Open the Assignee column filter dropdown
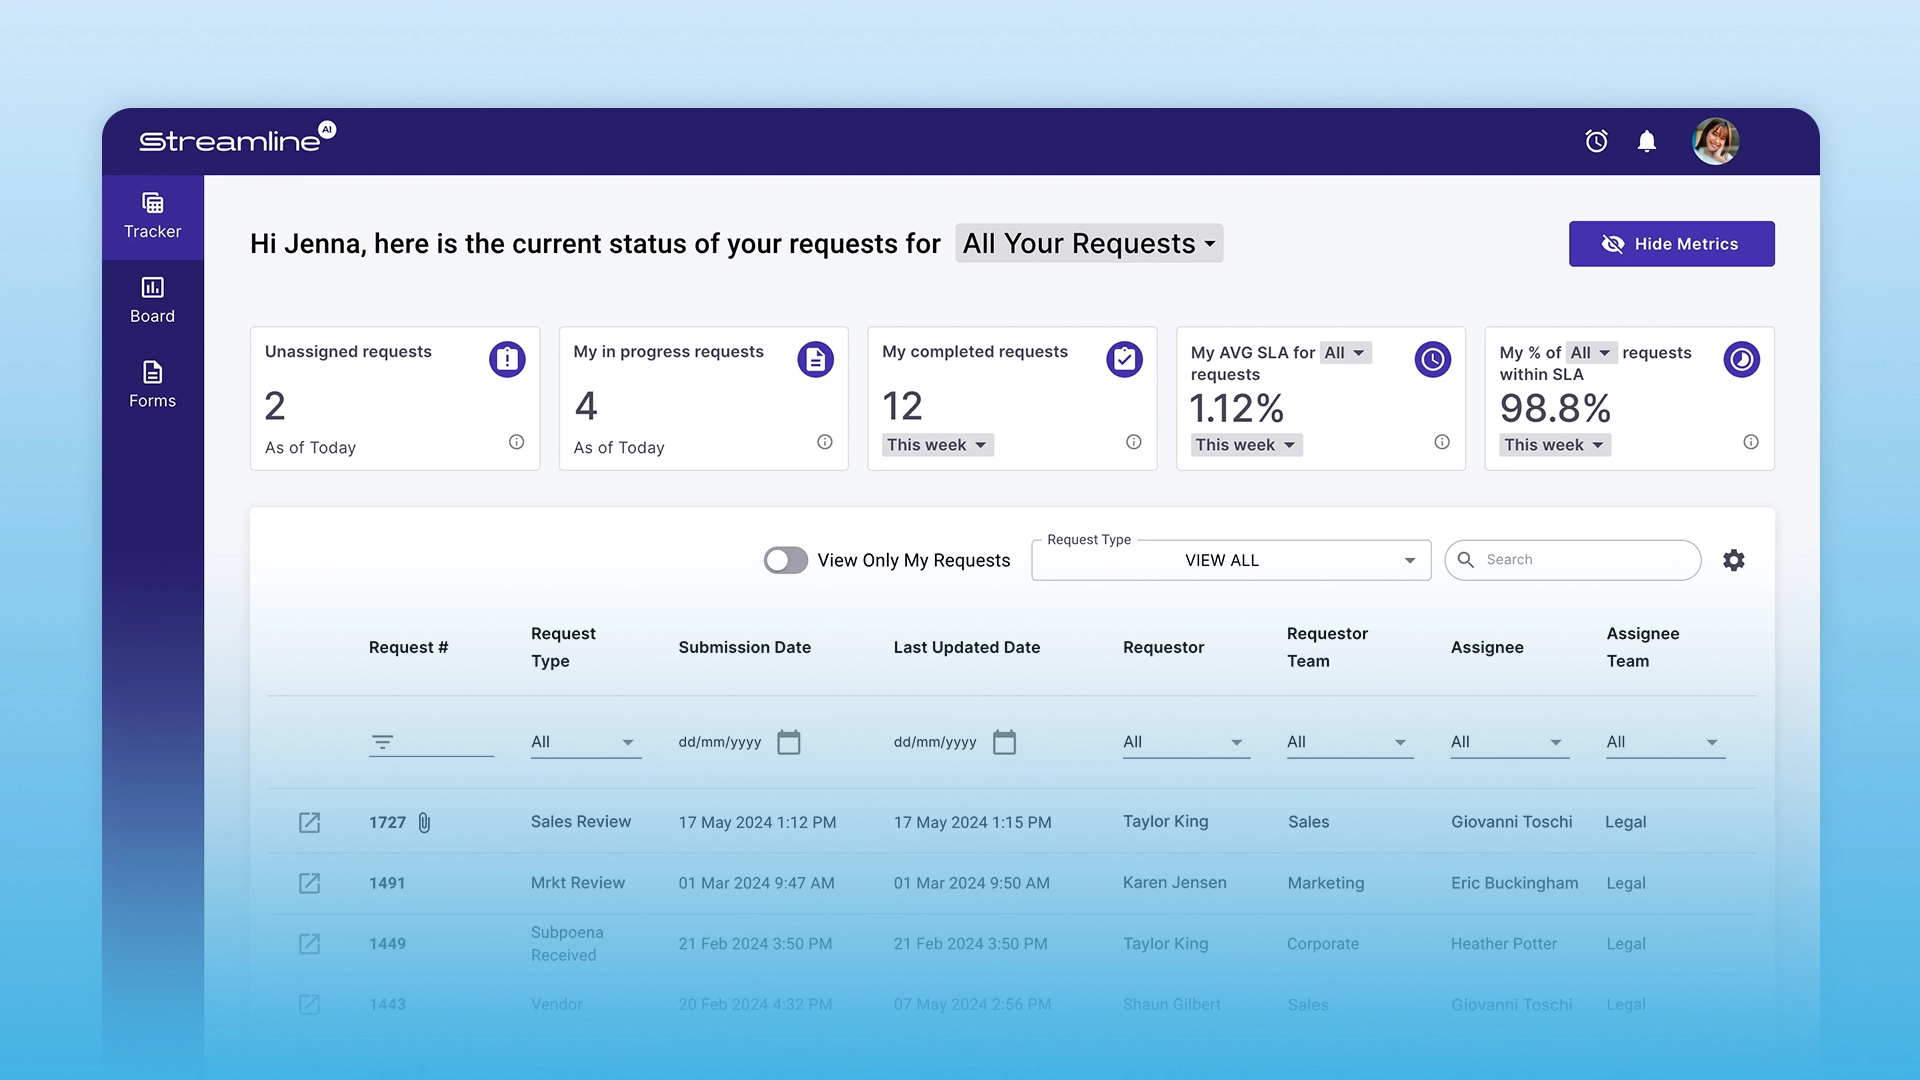The image size is (1920, 1080). point(1510,742)
